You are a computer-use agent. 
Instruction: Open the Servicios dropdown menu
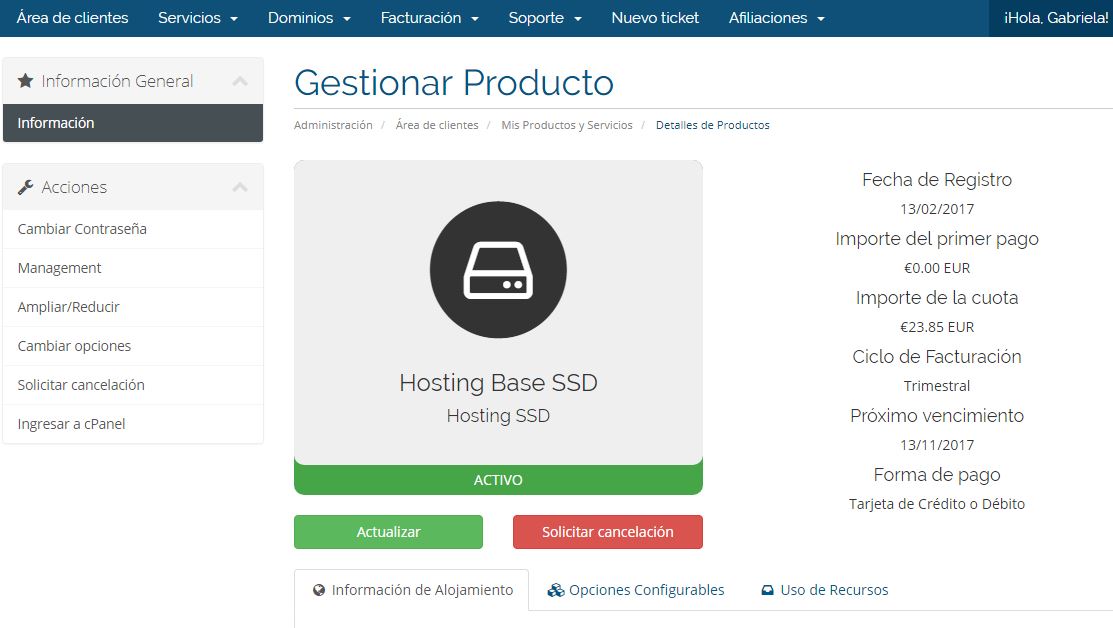[197, 18]
